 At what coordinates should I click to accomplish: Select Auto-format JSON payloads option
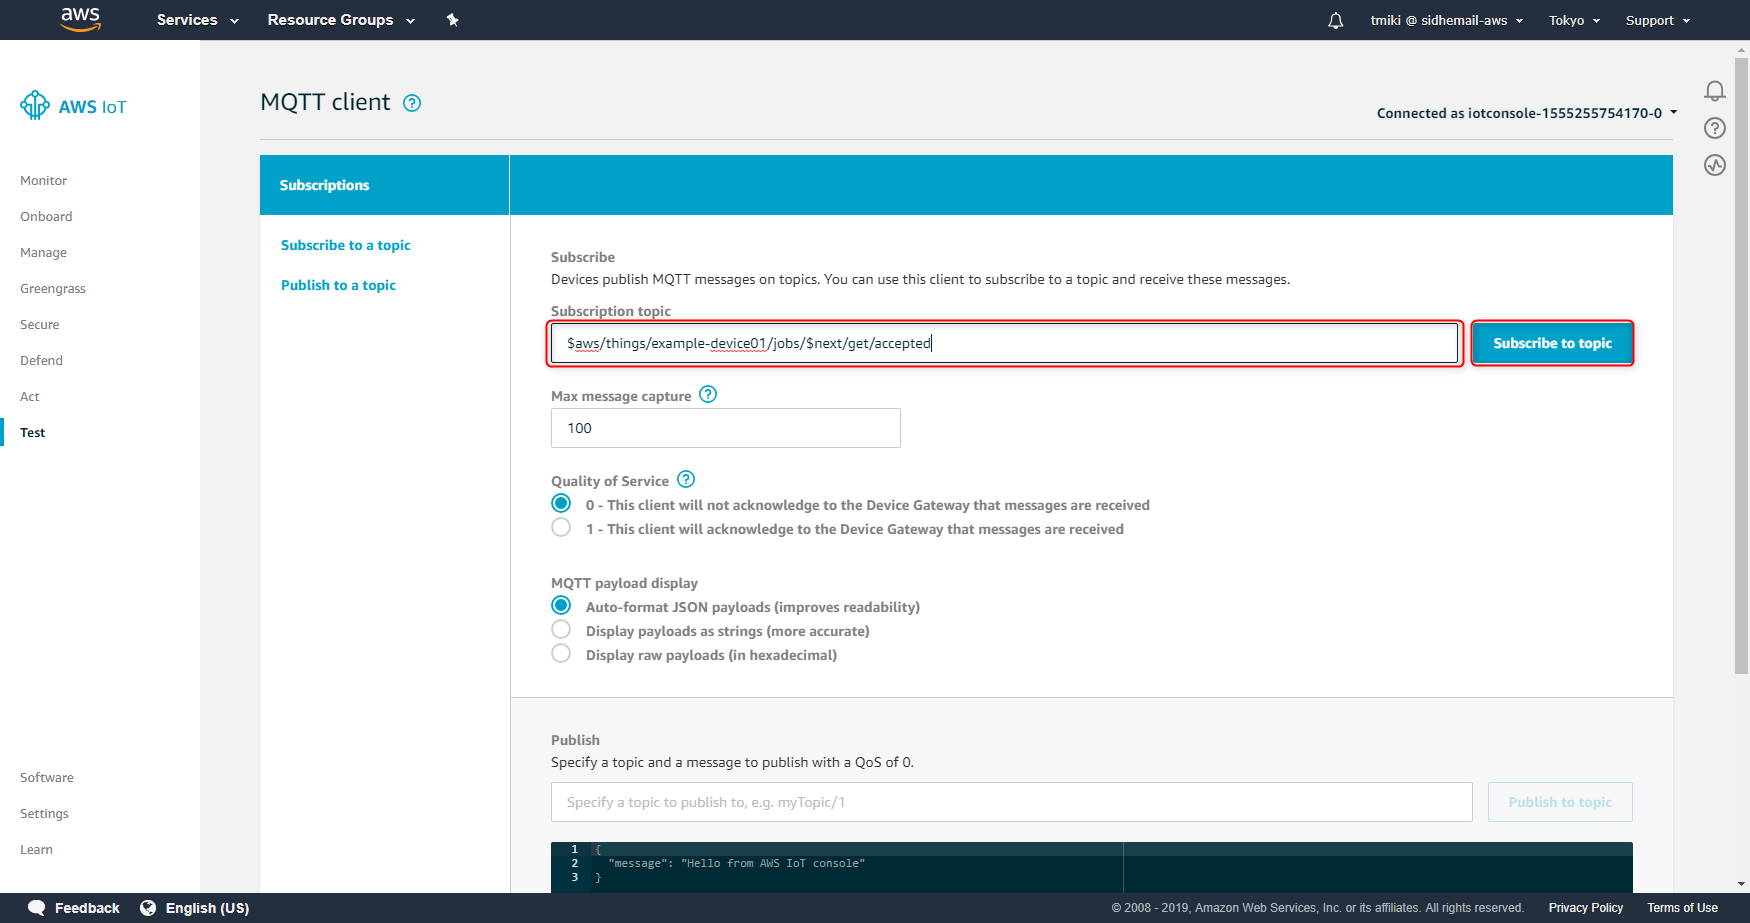click(x=561, y=606)
